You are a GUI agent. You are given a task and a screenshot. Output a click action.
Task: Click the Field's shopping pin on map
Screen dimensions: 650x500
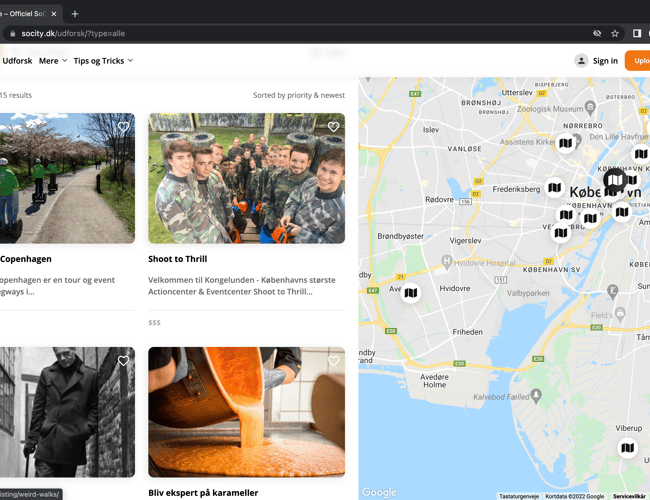pos(620,313)
